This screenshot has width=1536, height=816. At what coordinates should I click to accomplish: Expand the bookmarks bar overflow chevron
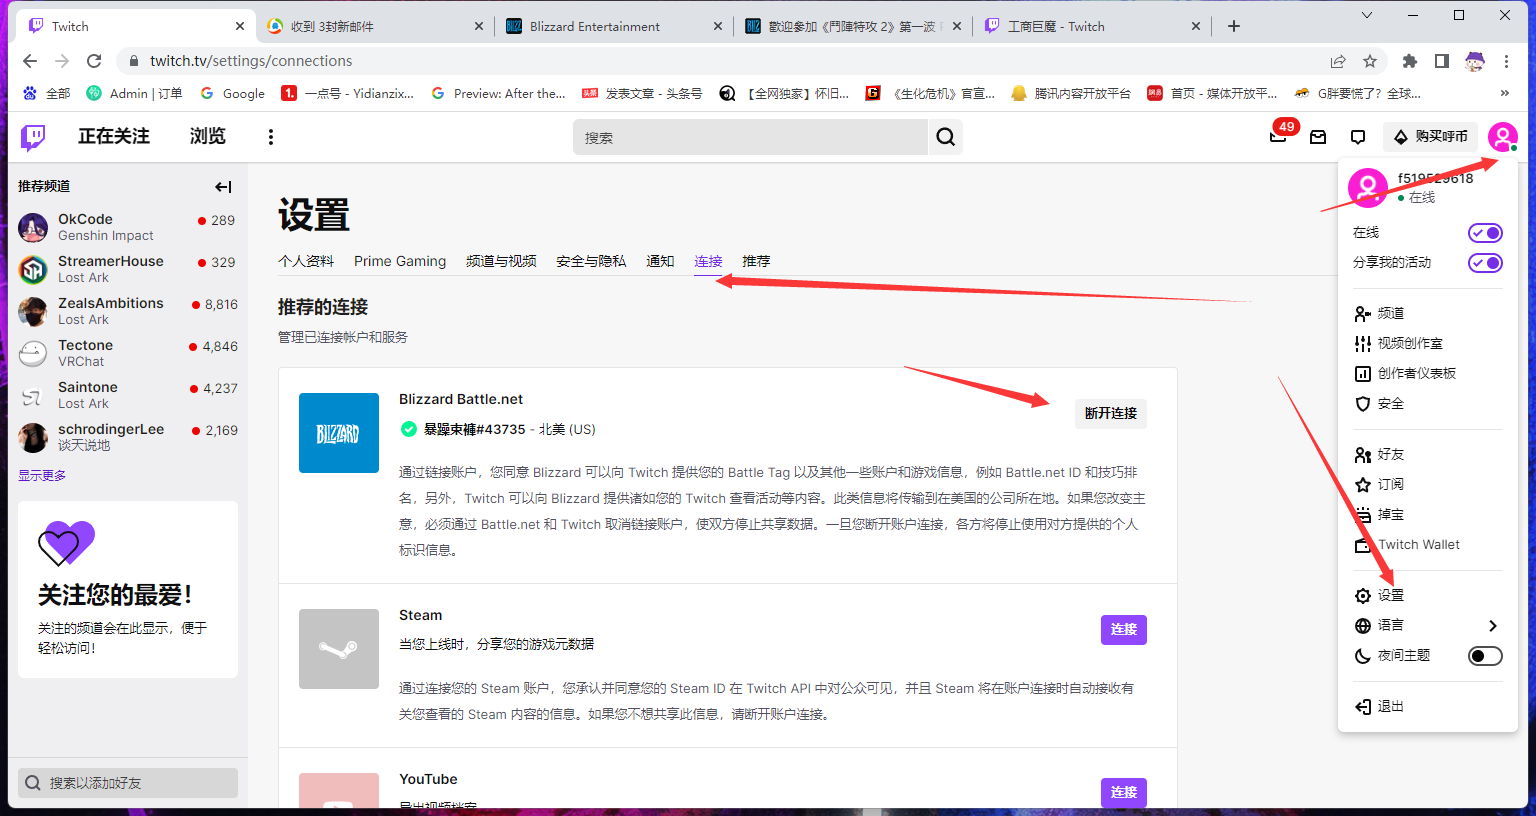click(x=1505, y=93)
